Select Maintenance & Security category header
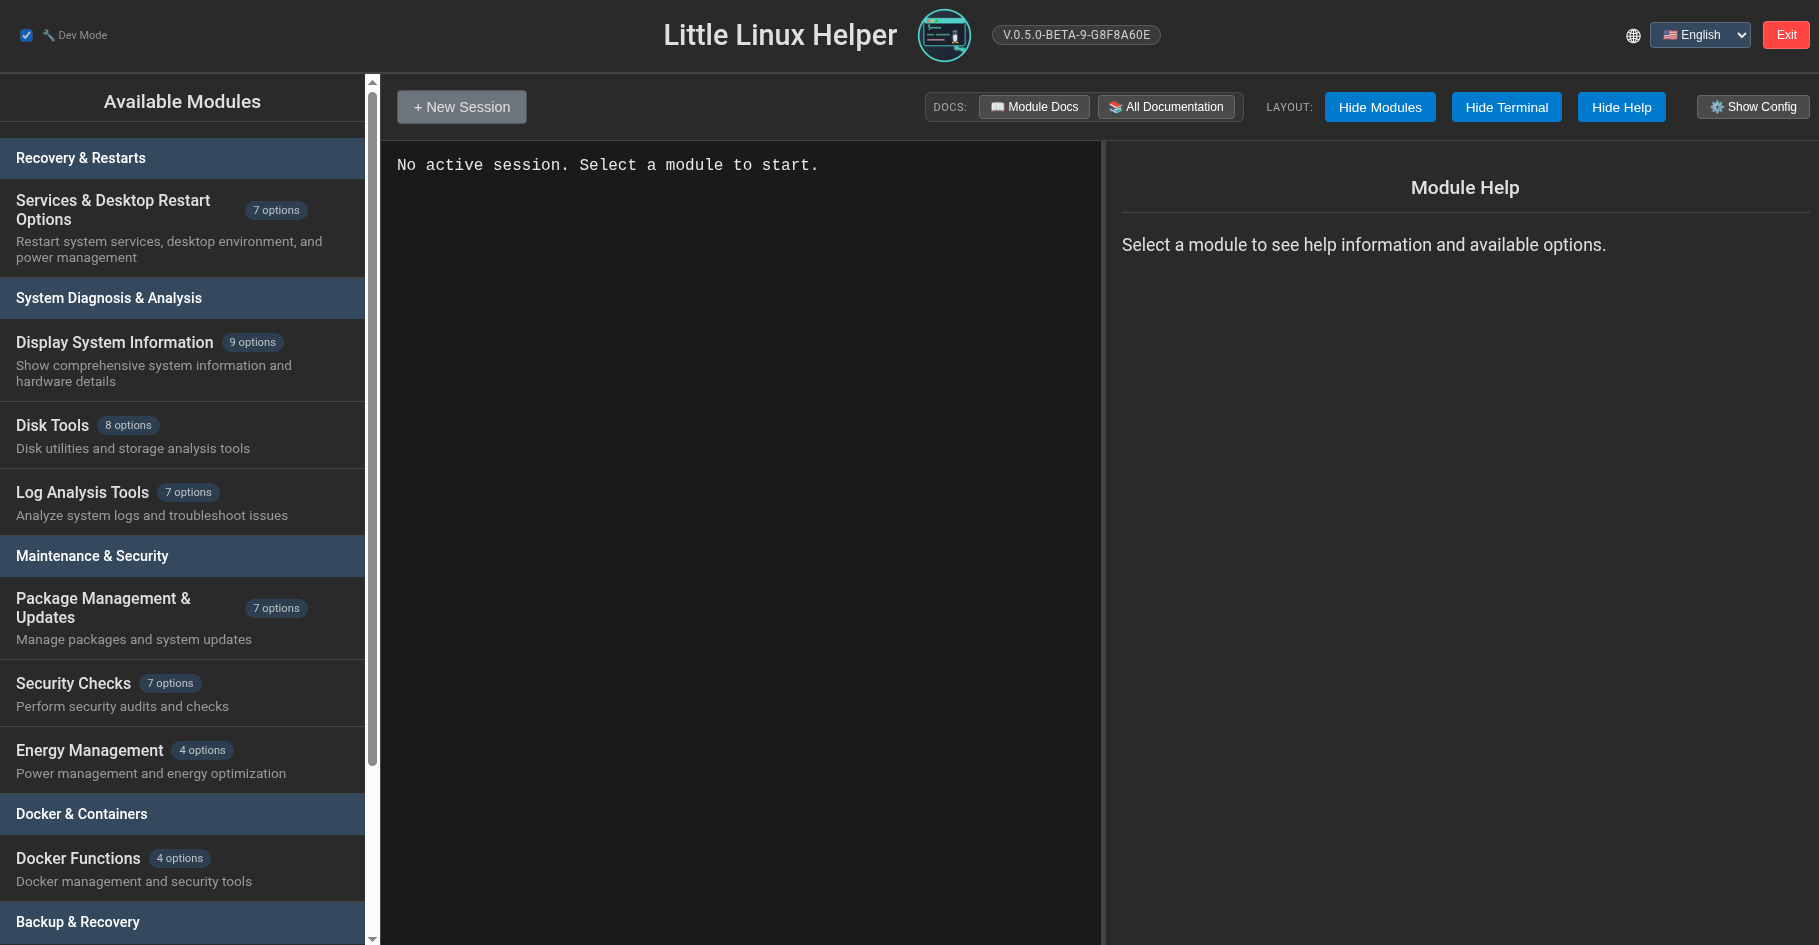The image size is (1819, 945). point(182,556)
